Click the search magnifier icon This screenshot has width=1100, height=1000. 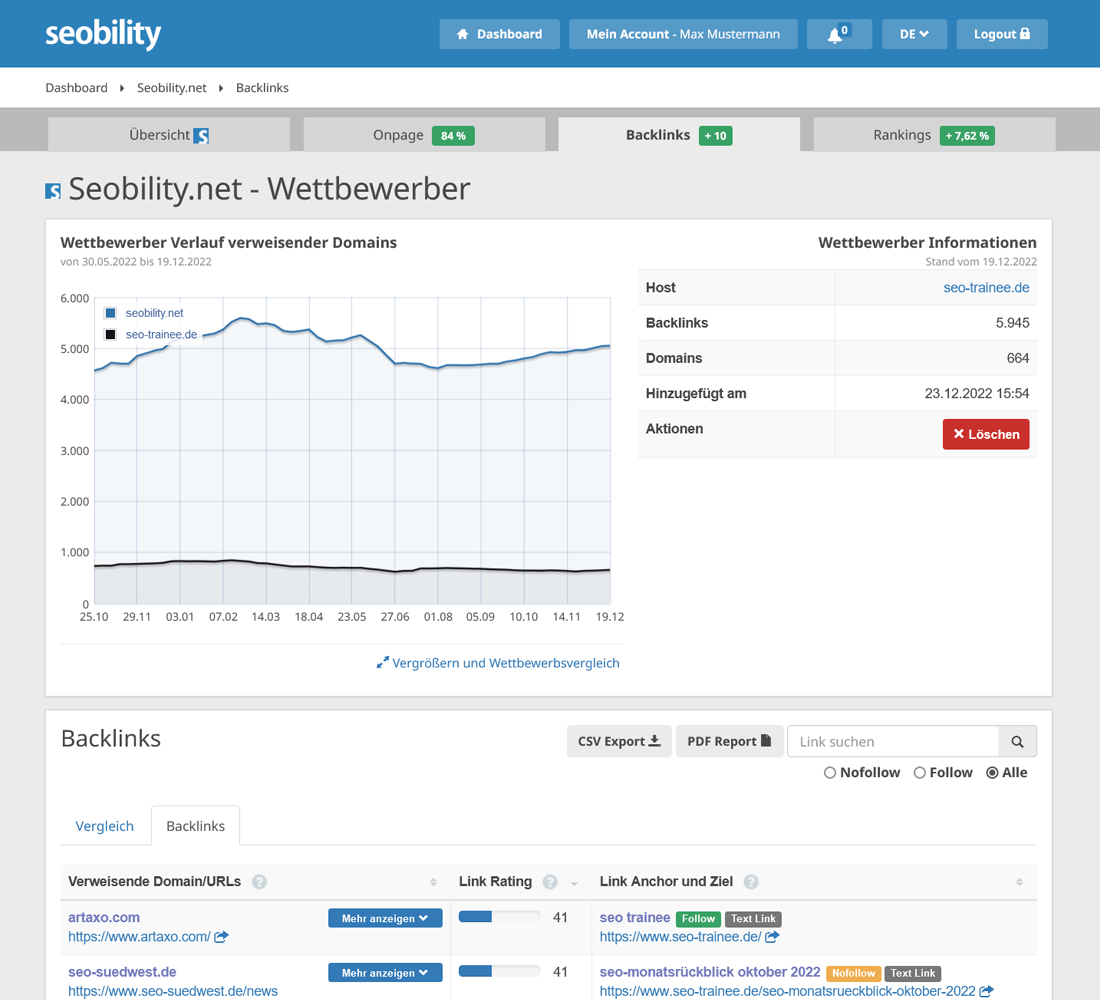point(1017,741)
